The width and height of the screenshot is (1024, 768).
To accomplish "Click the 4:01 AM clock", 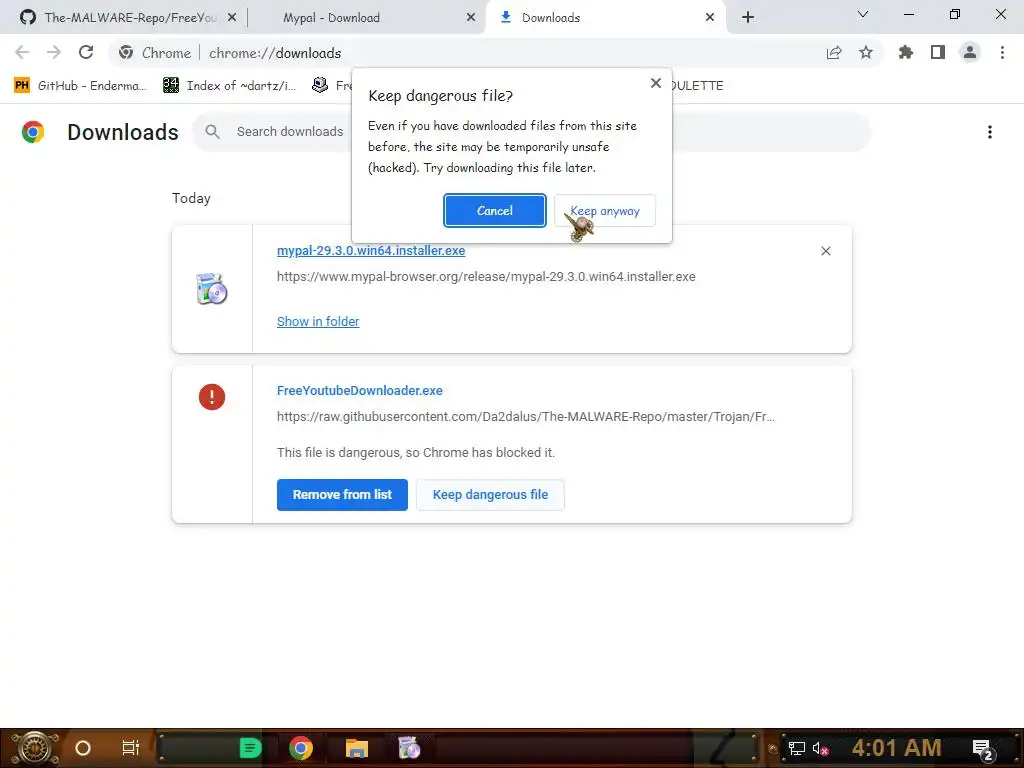I will click(x=897, y=748).
